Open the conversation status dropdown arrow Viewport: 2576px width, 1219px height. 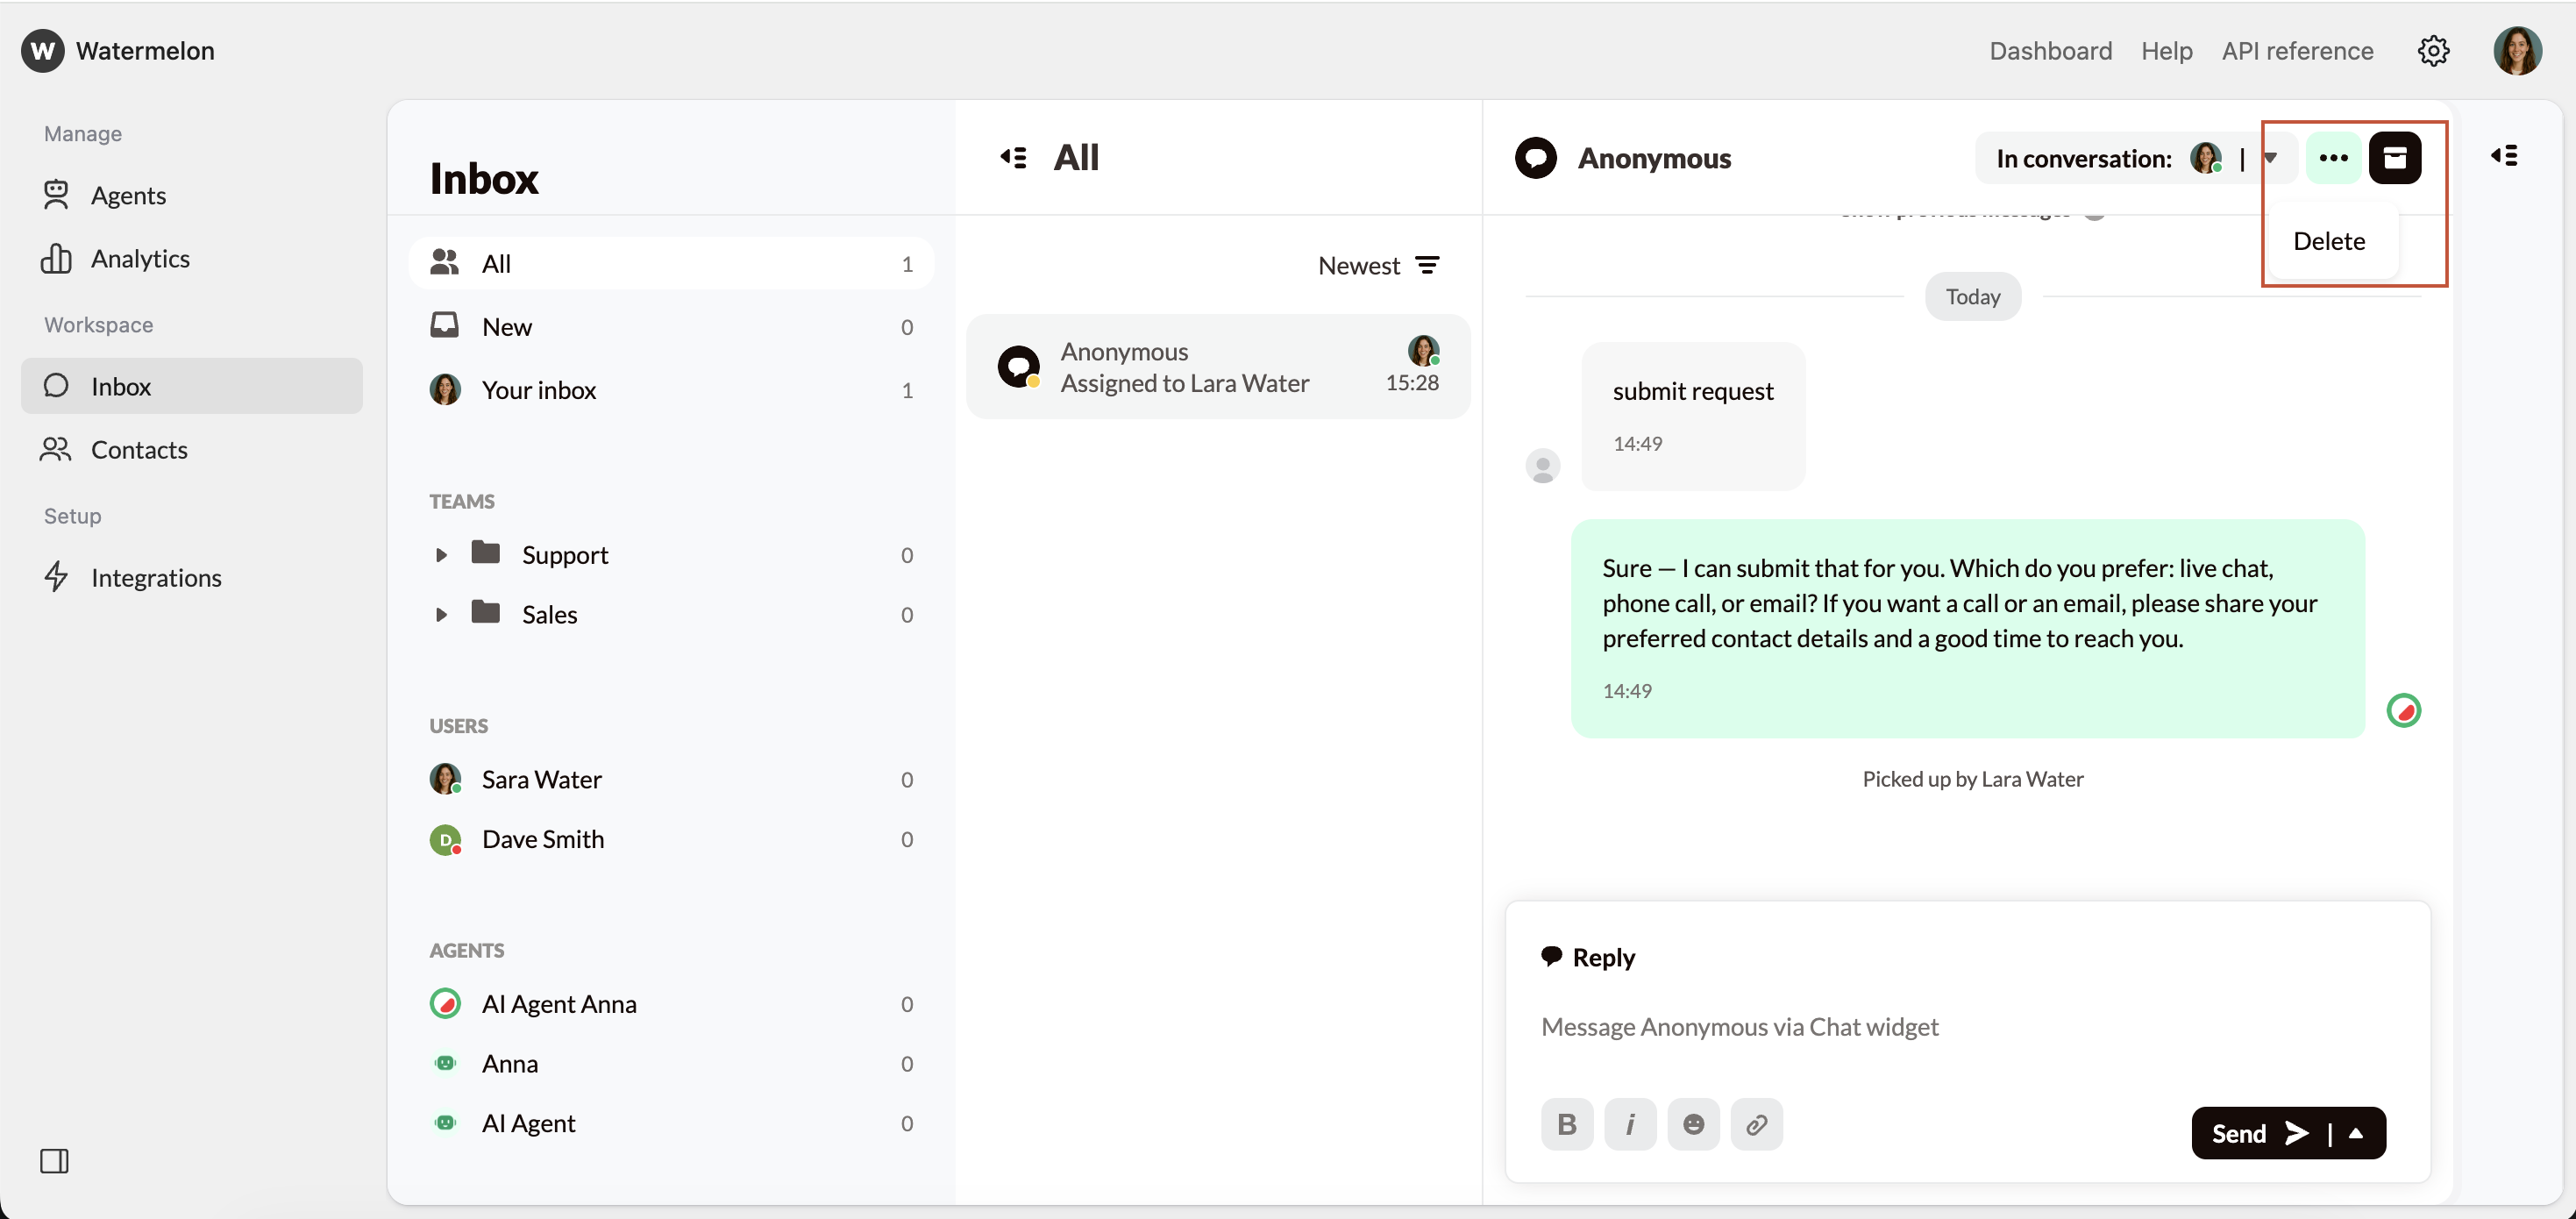coord(2271,157)
